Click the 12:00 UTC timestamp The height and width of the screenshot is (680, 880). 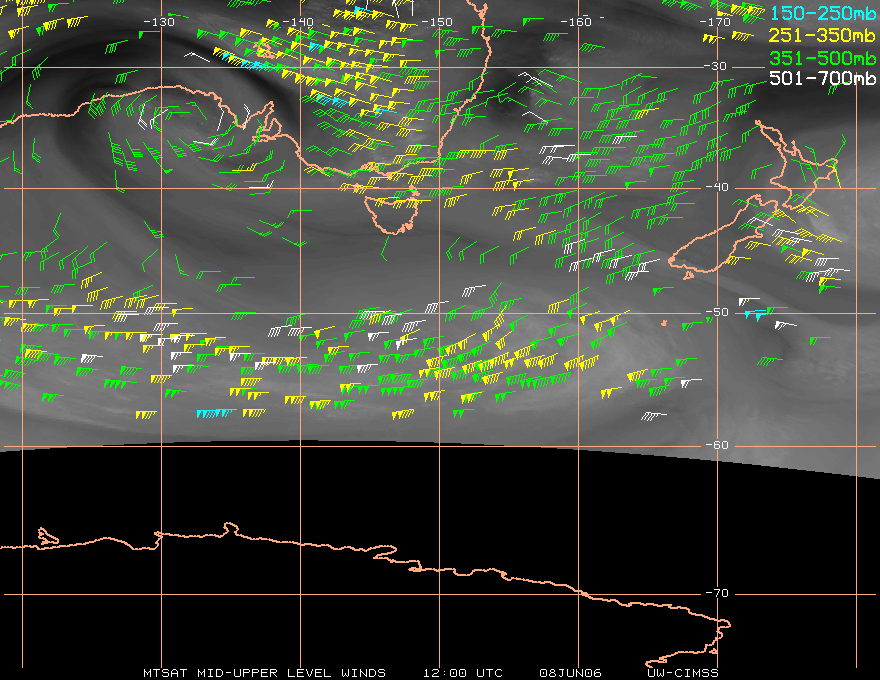click(x=463, y=673)
